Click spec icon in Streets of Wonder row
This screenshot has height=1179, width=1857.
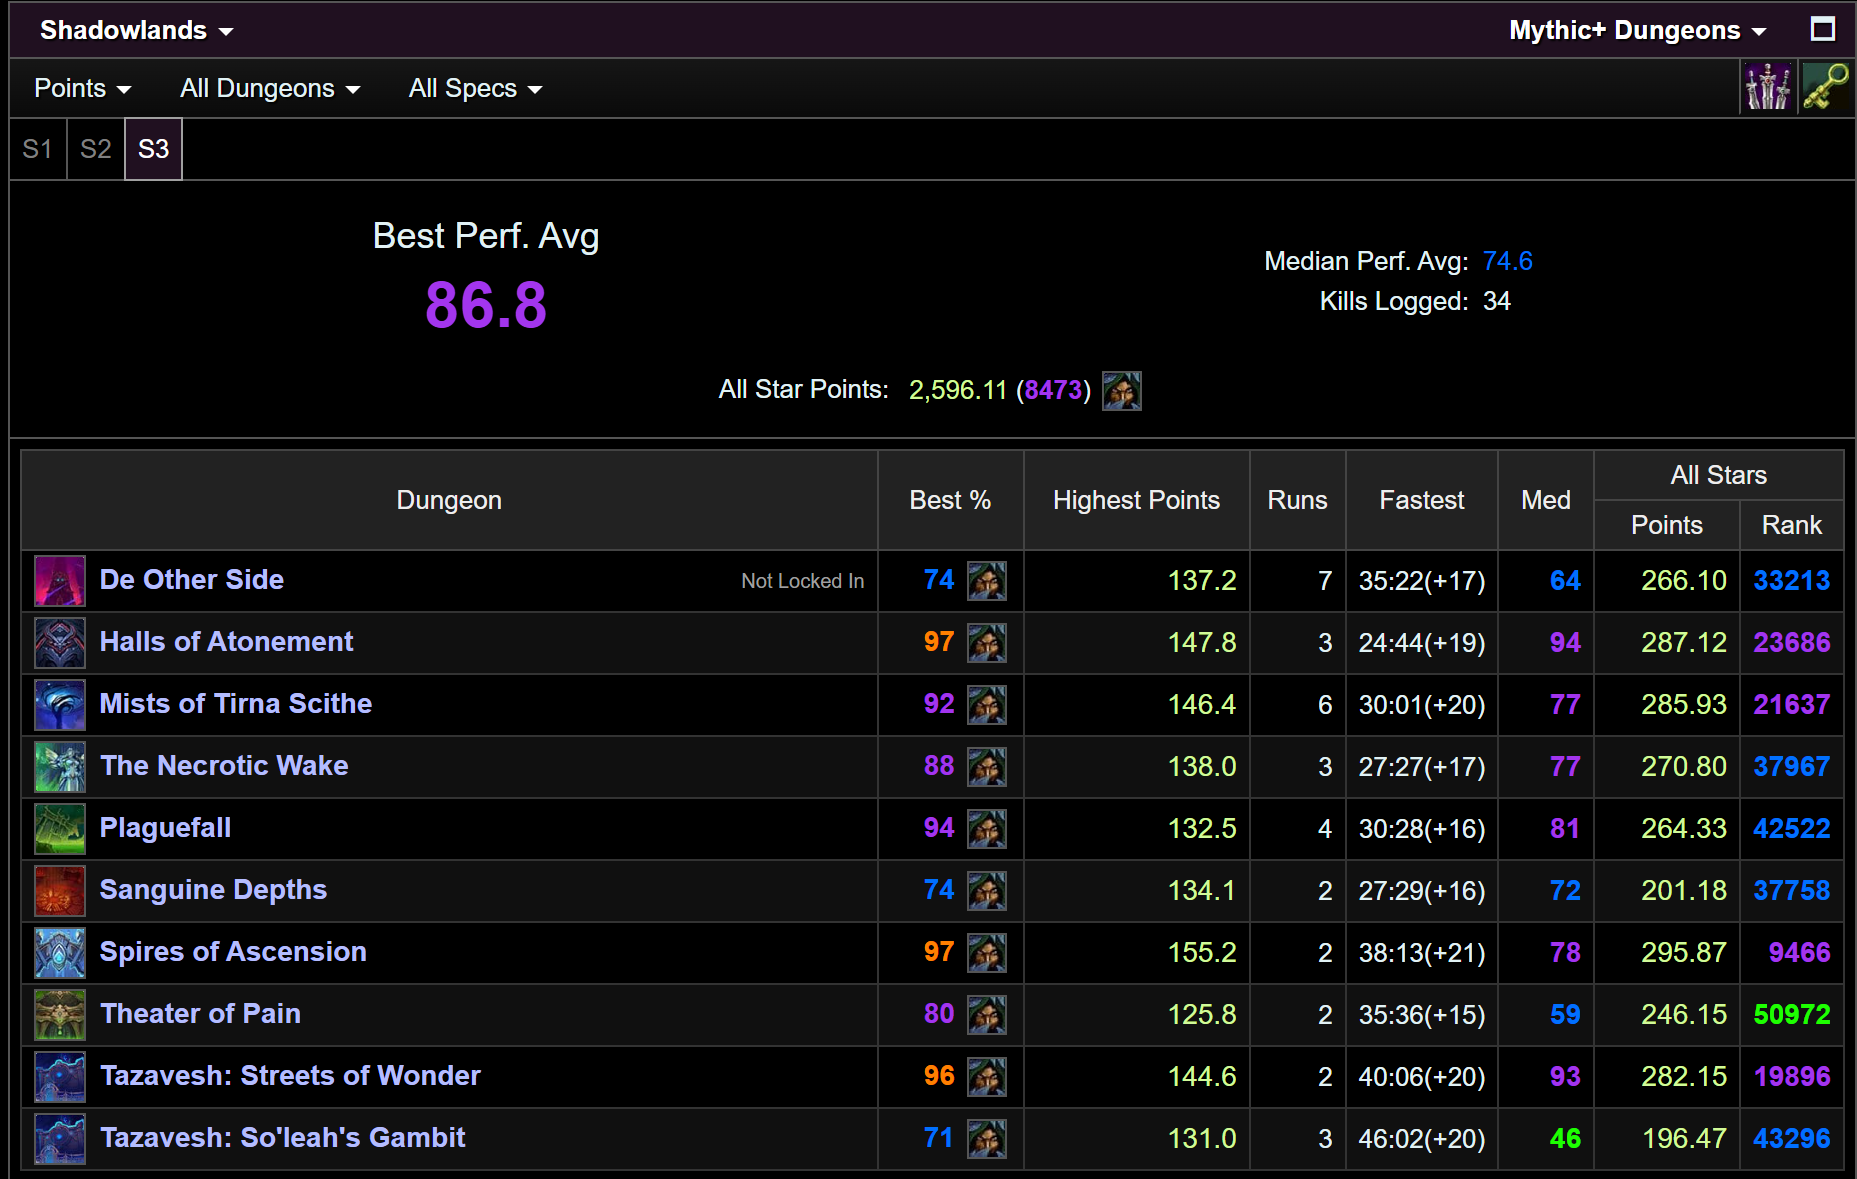[987, 1077]
